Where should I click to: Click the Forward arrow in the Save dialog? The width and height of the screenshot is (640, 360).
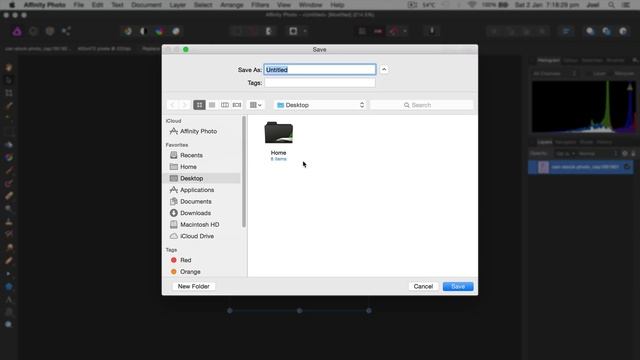pos(184,105)
